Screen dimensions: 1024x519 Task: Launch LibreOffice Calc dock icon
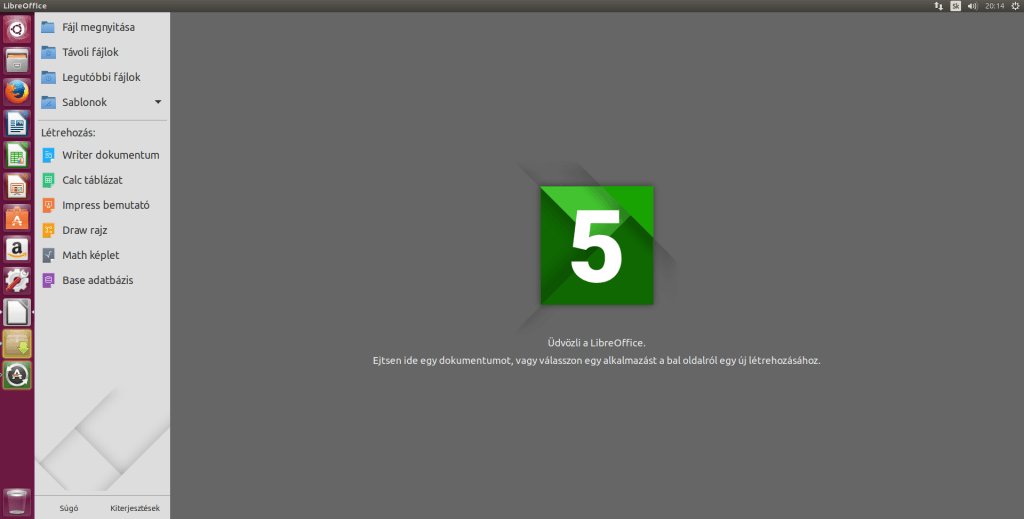click(x=17, y=155)
